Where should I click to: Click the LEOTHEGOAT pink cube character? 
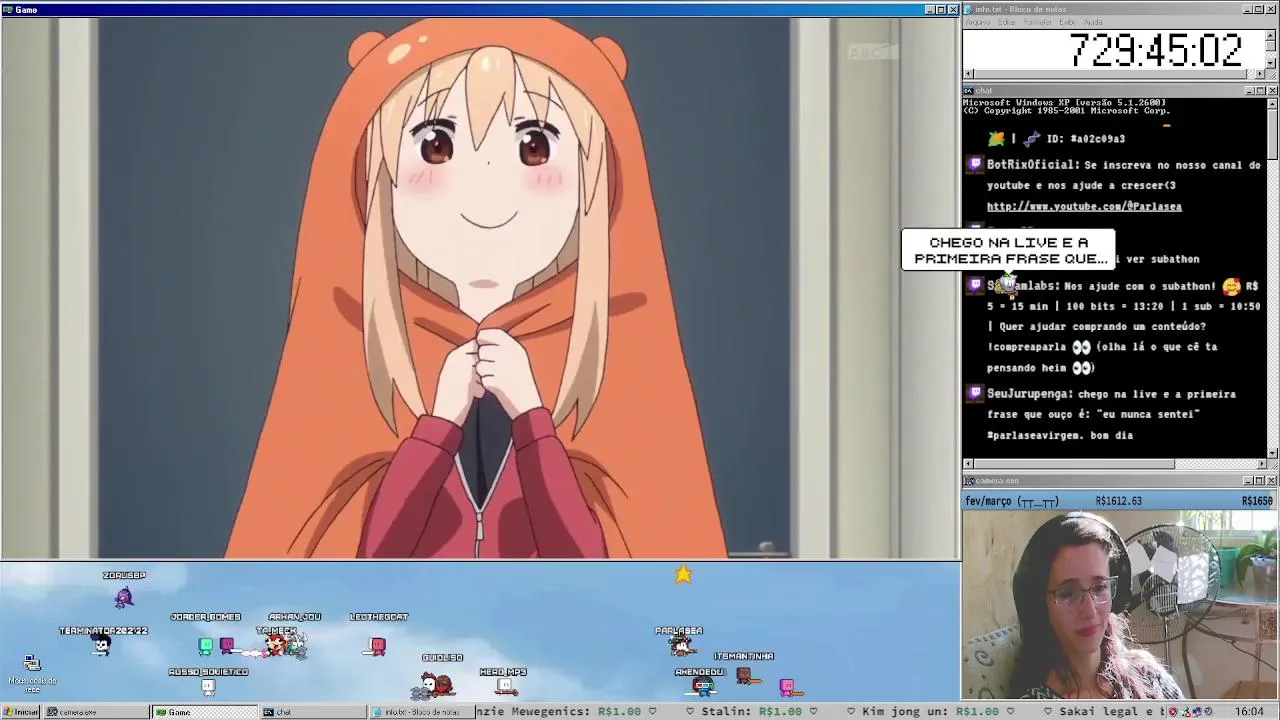coord(377,646)
